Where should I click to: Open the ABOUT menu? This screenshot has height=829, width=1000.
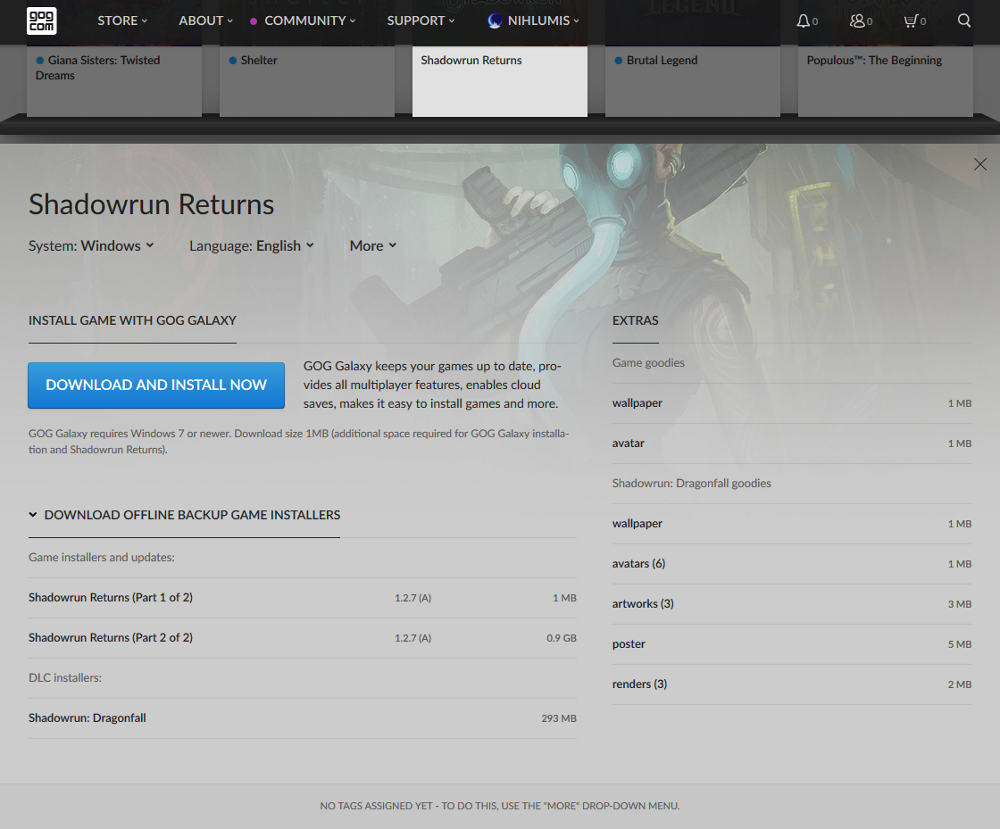[205, 20]
